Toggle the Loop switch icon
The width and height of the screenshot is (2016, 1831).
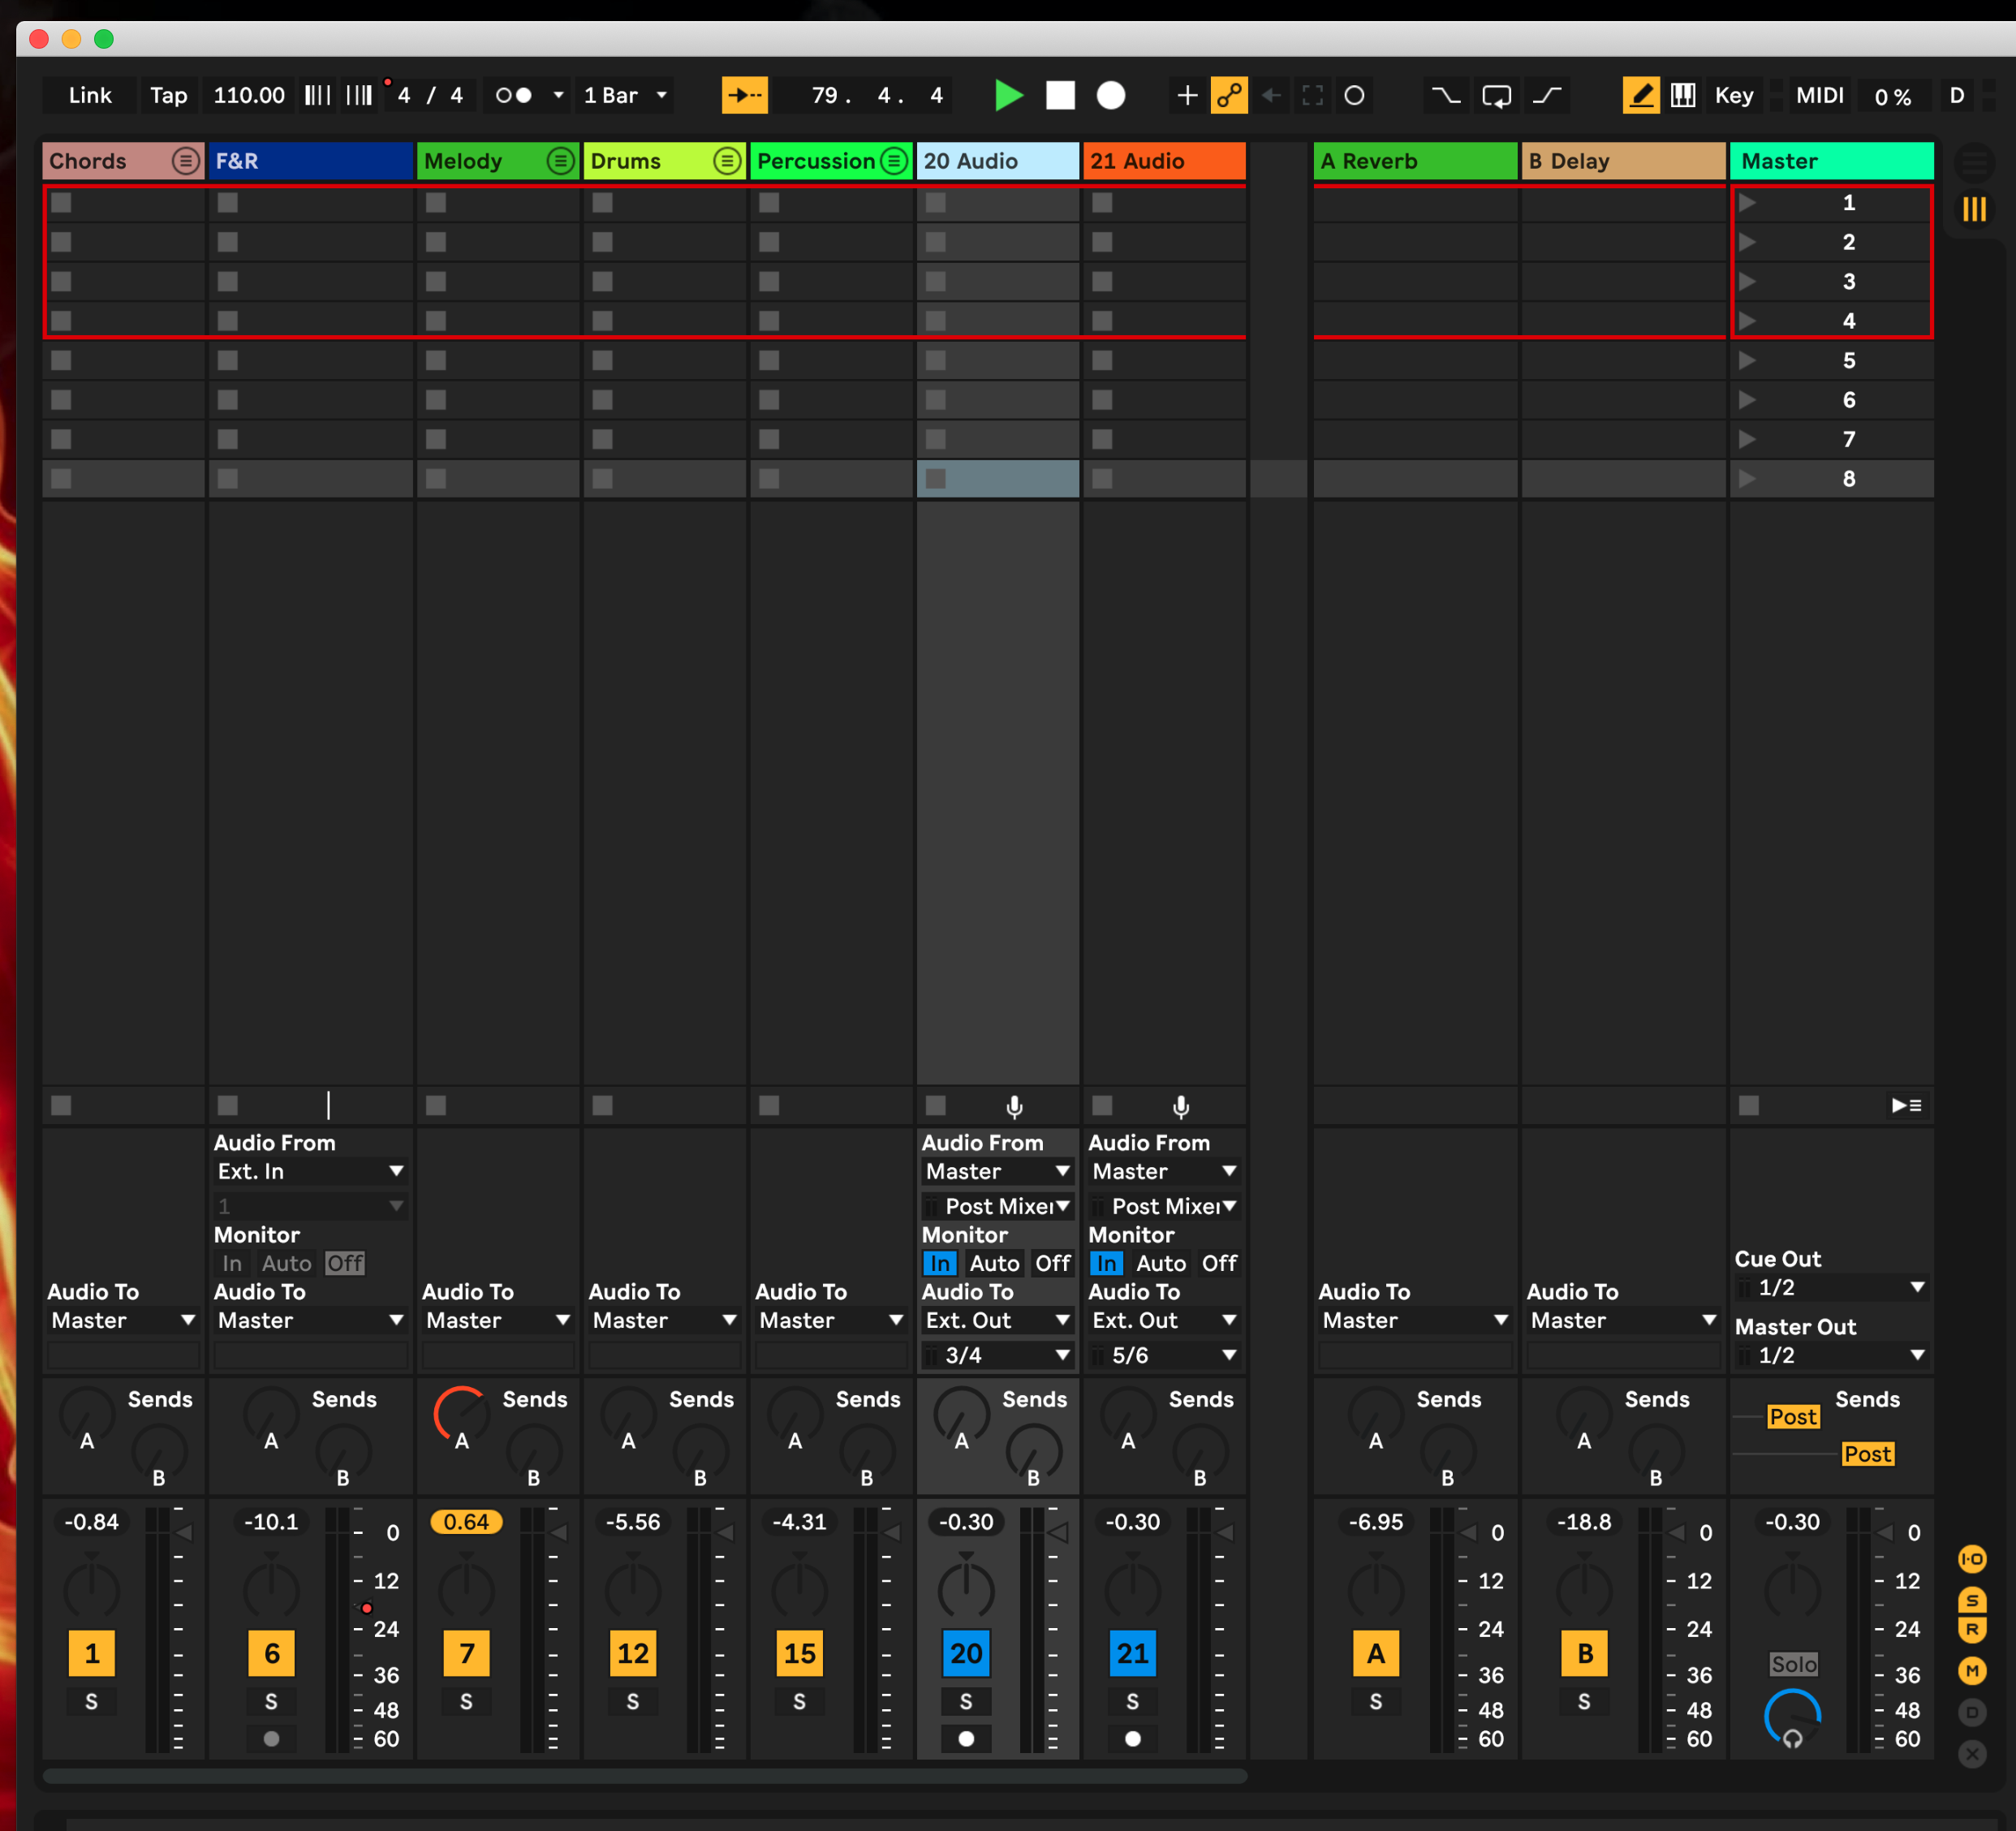pyautogui.click(x=1496, y=96)
